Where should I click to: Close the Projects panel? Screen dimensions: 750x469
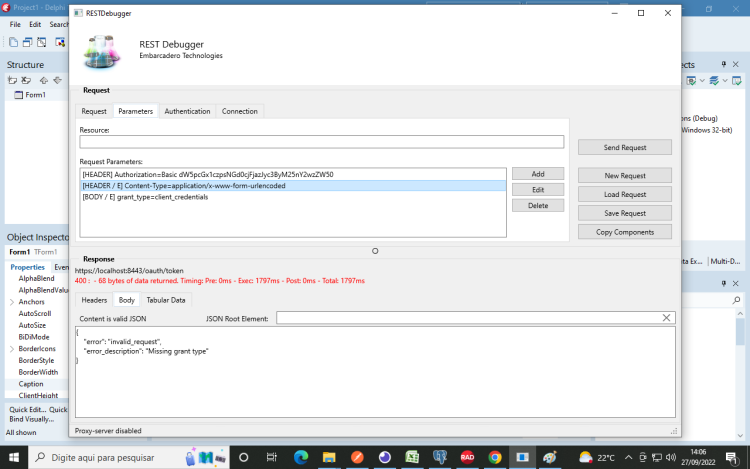736,64
